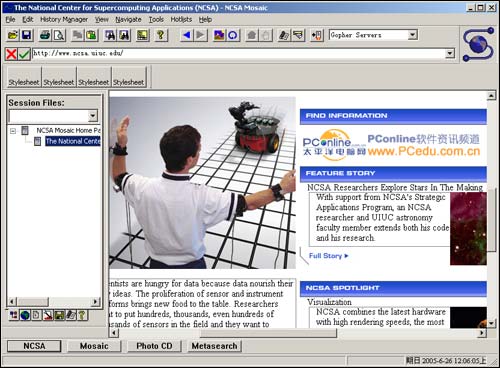Collapse the NCSA Mosaic Home Page tree node

click(13, 131)
